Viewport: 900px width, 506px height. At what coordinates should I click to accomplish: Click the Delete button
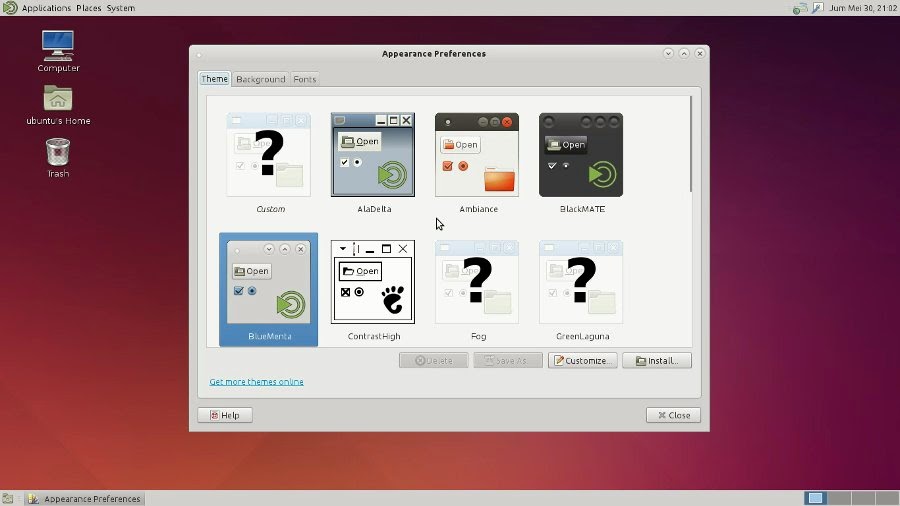pos(433,360)
